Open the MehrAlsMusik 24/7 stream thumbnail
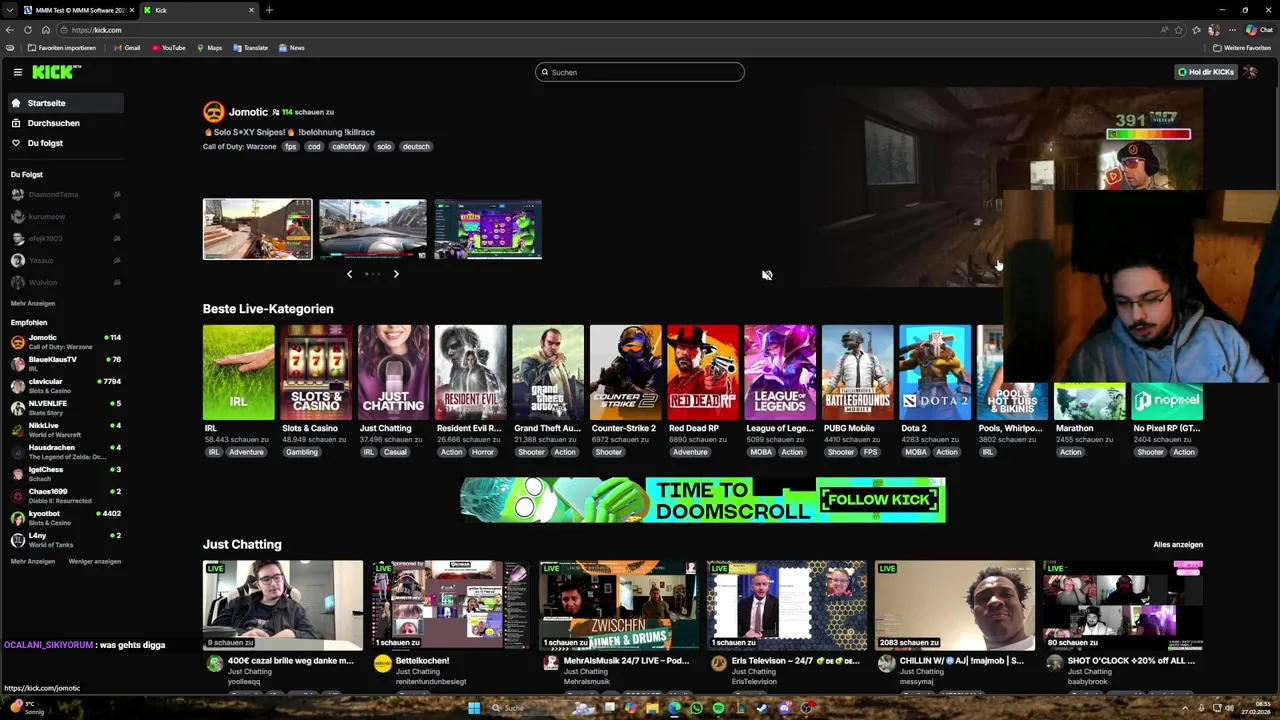Viewport: 1280px width, 720px height. (619, 605)
